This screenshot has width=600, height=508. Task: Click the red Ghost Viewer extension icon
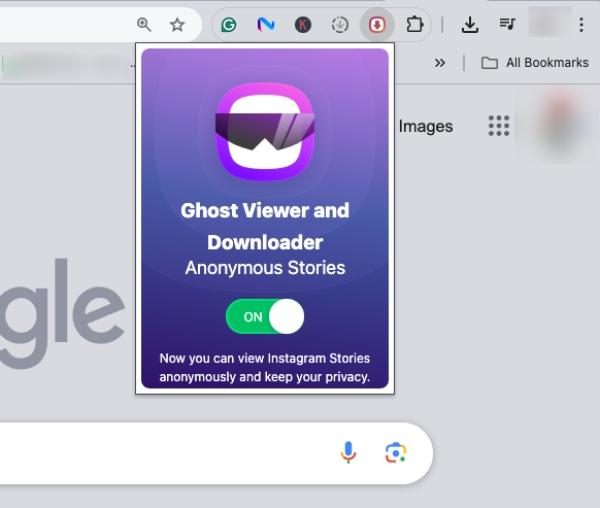point(377,25)
